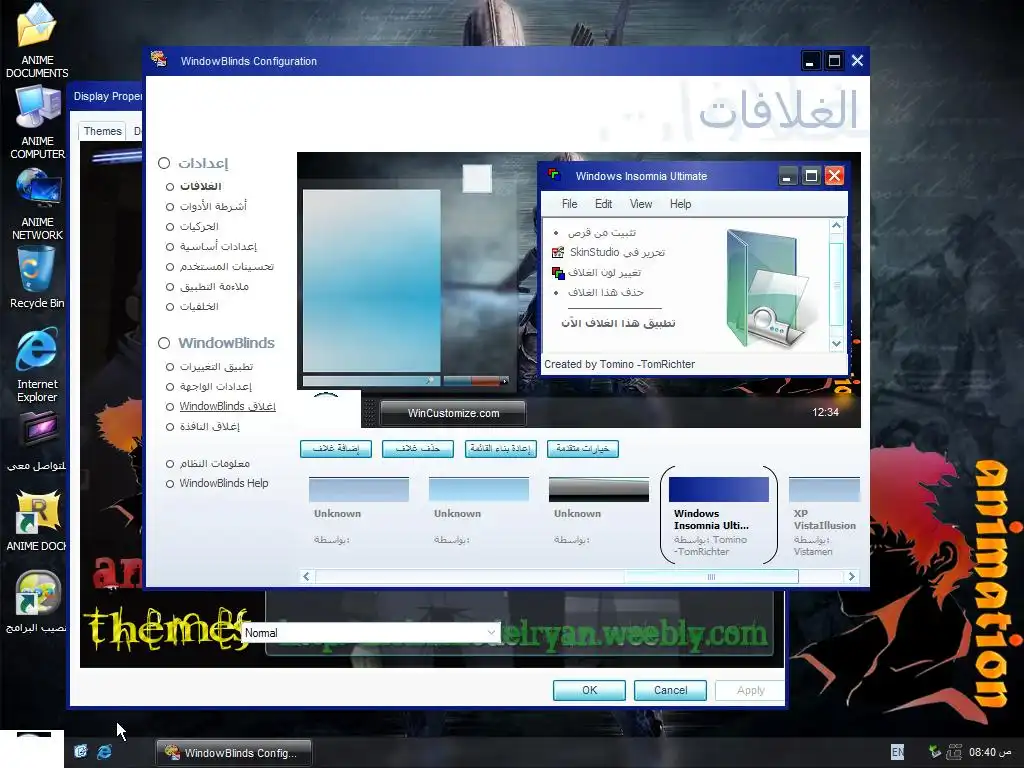Screen dimensions: 1024x768
Task: Click the معلومات النظام option
Action: click(215, 464)
